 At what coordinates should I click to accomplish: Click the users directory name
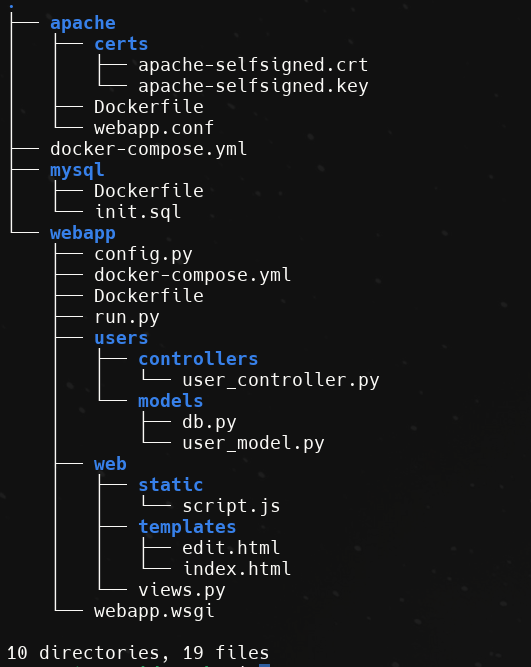point(121,338)
